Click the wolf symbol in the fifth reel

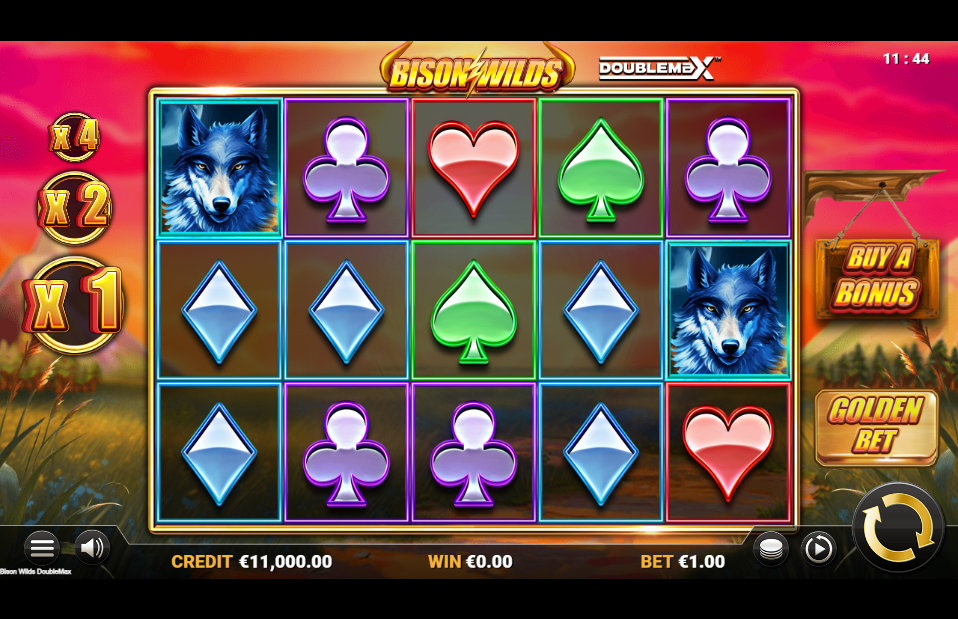point(728,310)
